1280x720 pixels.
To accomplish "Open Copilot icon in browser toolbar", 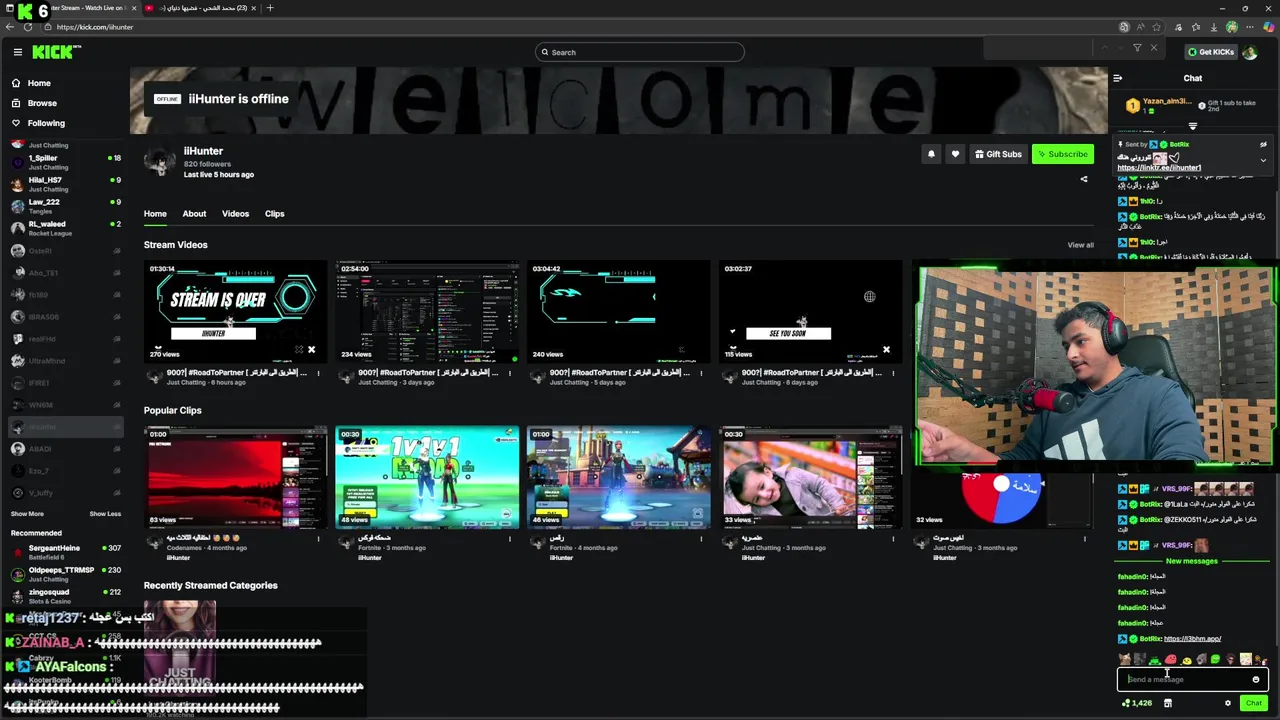I will 1268,27.
